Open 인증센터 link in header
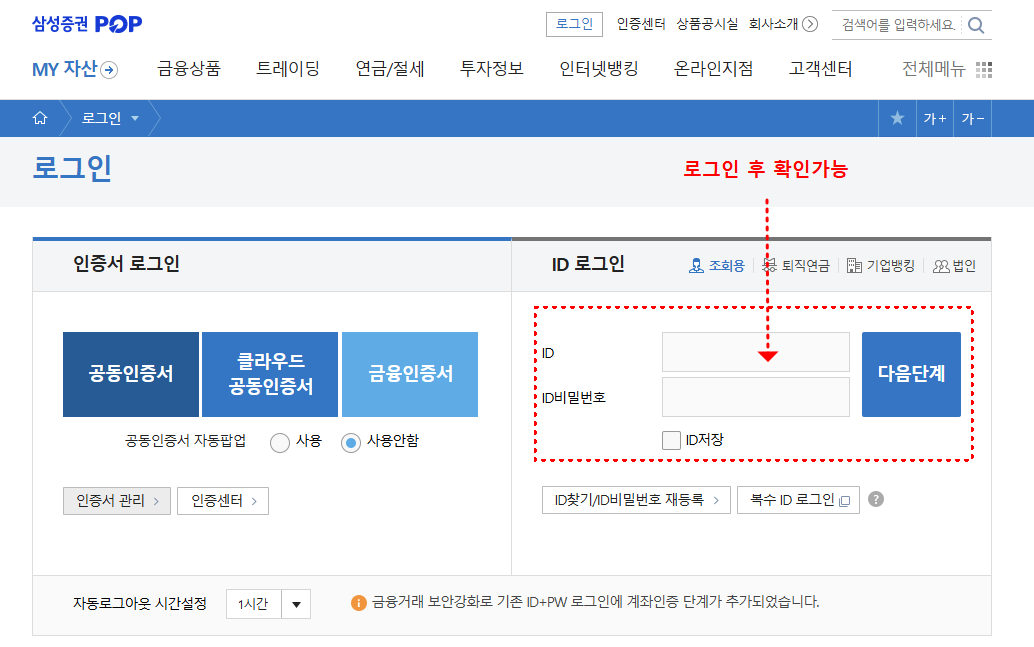Image resolution: width=1034 pixels, height=647 pixels. click(641, 24)
